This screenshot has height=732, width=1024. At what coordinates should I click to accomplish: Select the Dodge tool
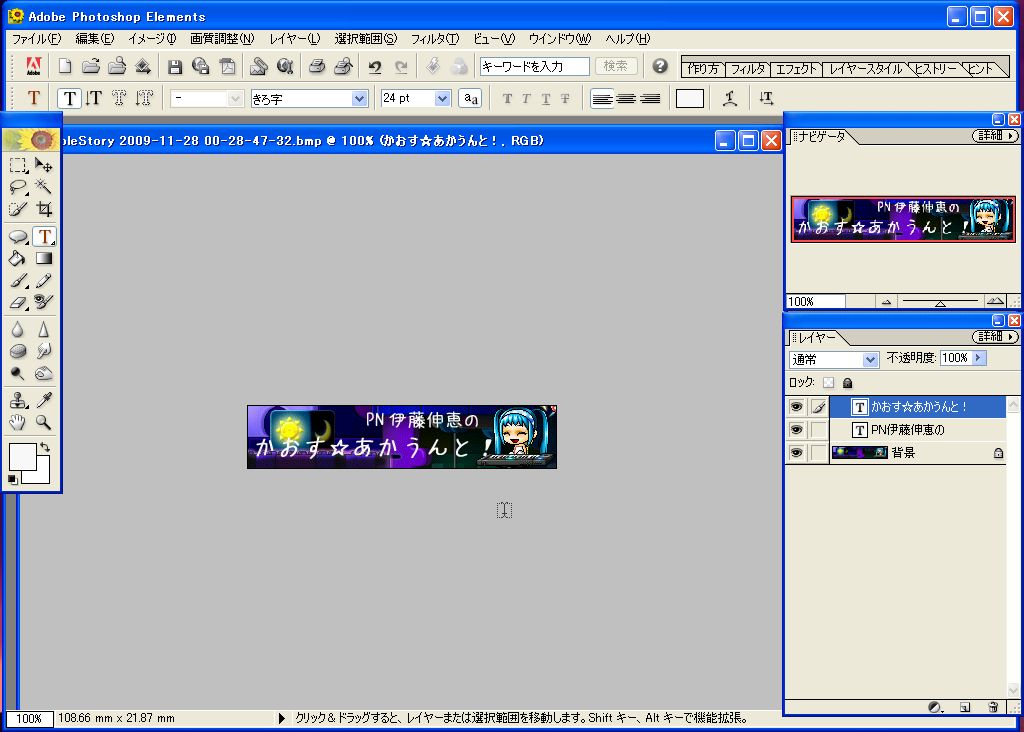pyautogui.click(x=18, y=374)
